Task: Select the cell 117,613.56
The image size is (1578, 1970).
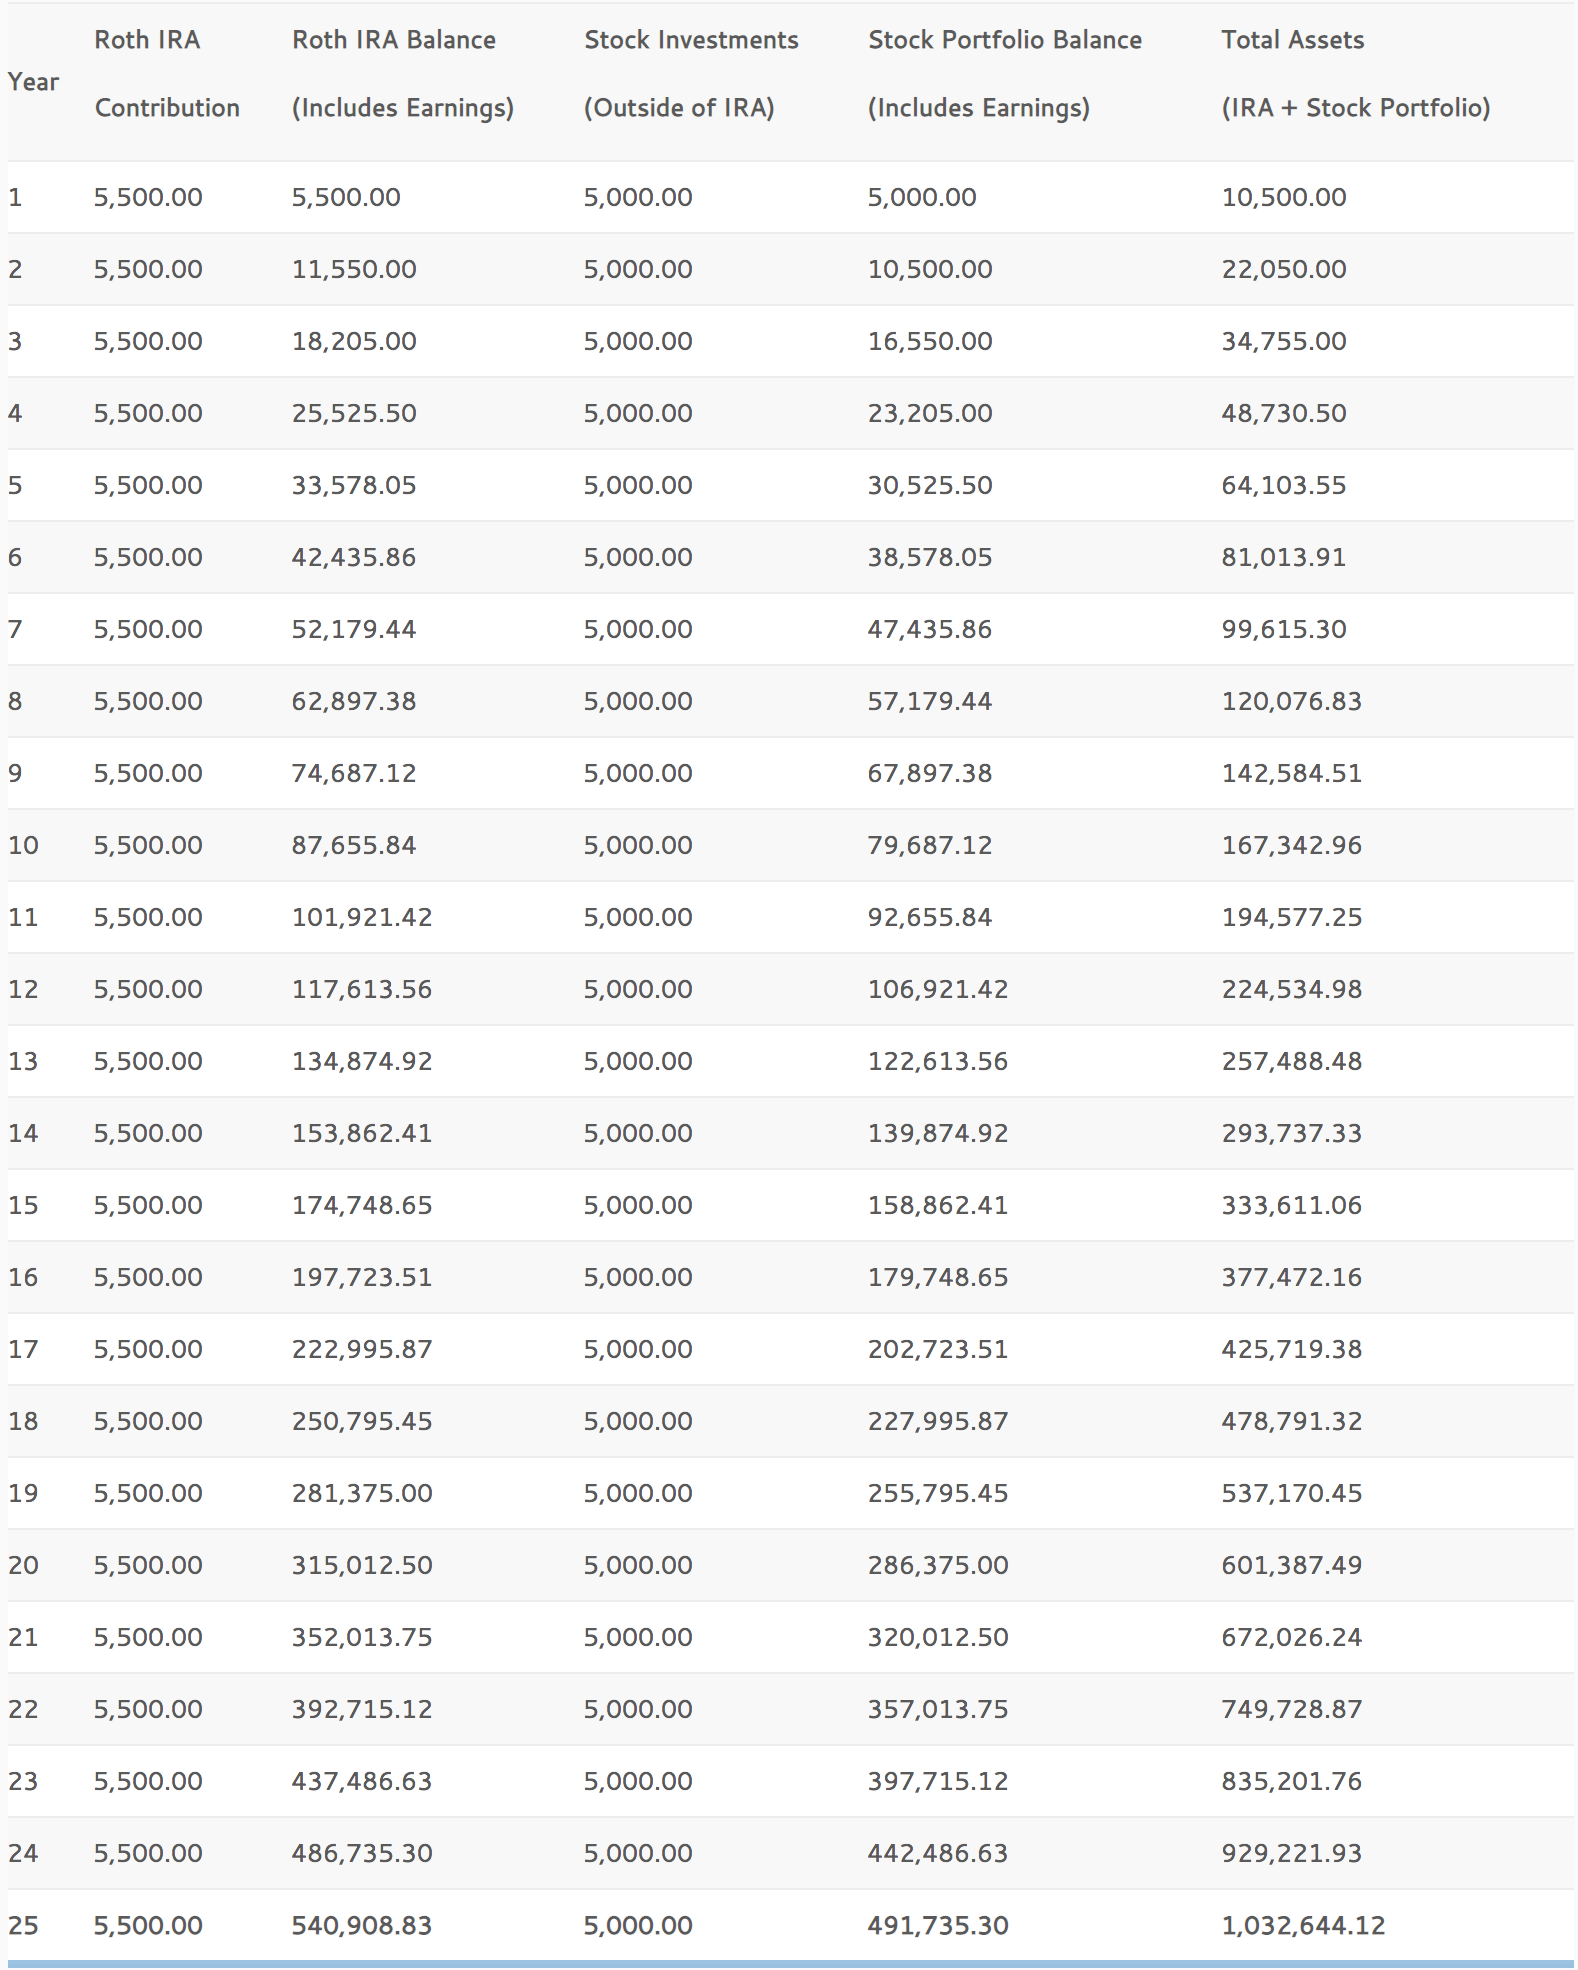Action: point(362,989)
